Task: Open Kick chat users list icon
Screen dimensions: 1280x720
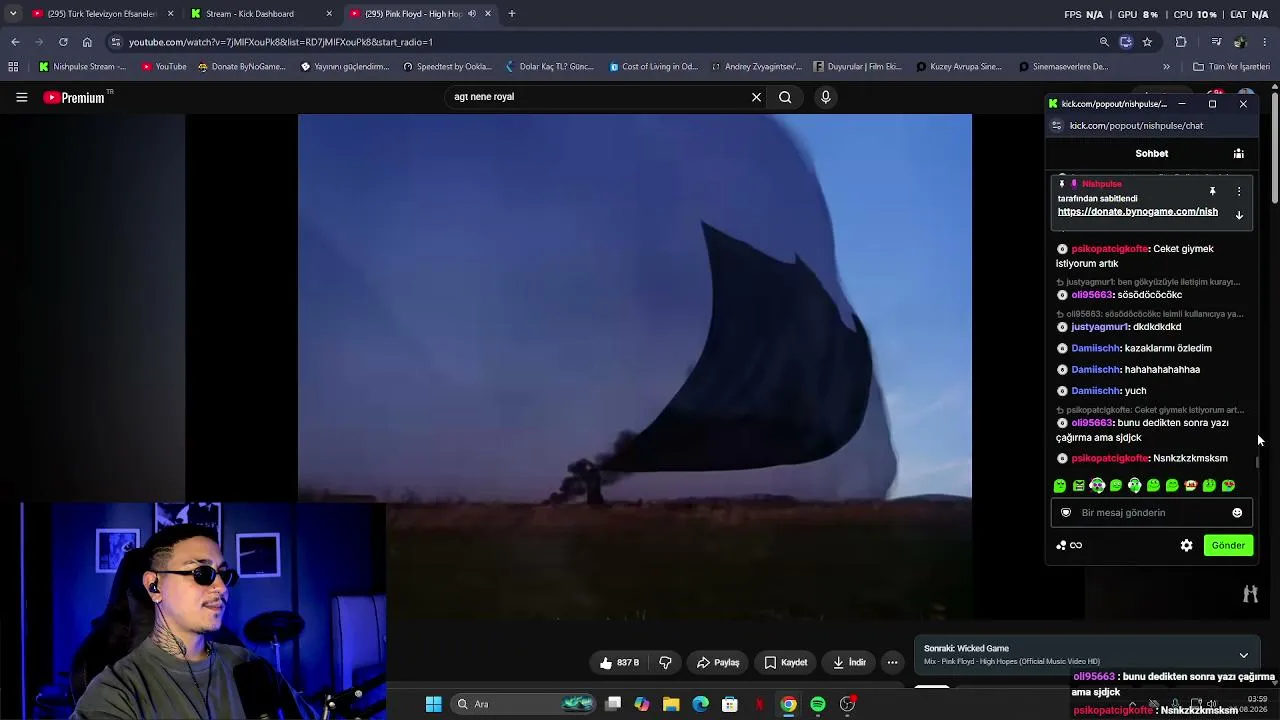Action: pyautogui.click(x=1238, y=154)
